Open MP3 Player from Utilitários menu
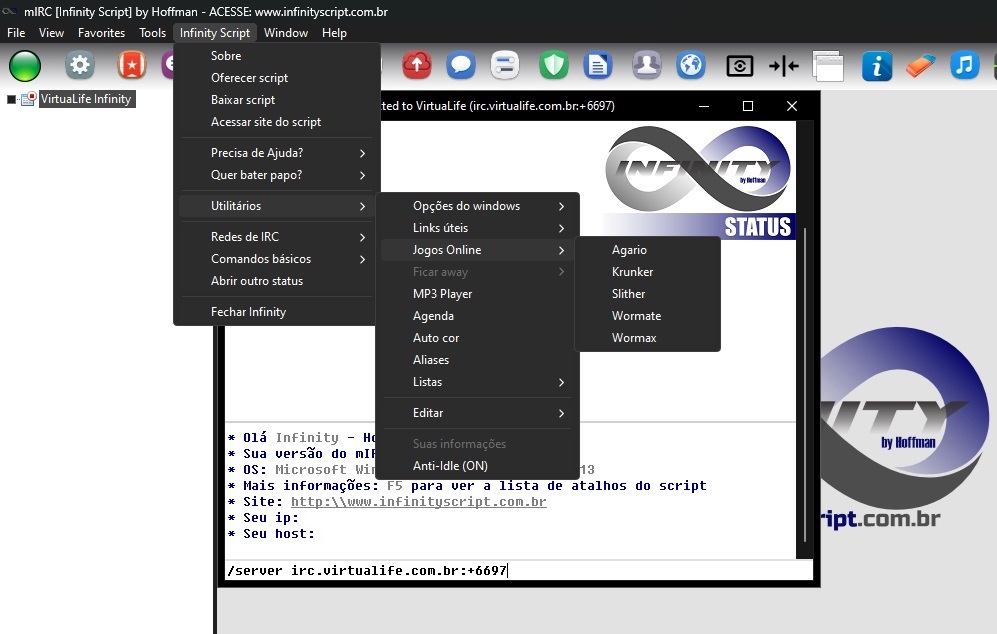Image resolution: width=997 pixels, height=634 pixels. pyautogui.click(x=442, y=294)
